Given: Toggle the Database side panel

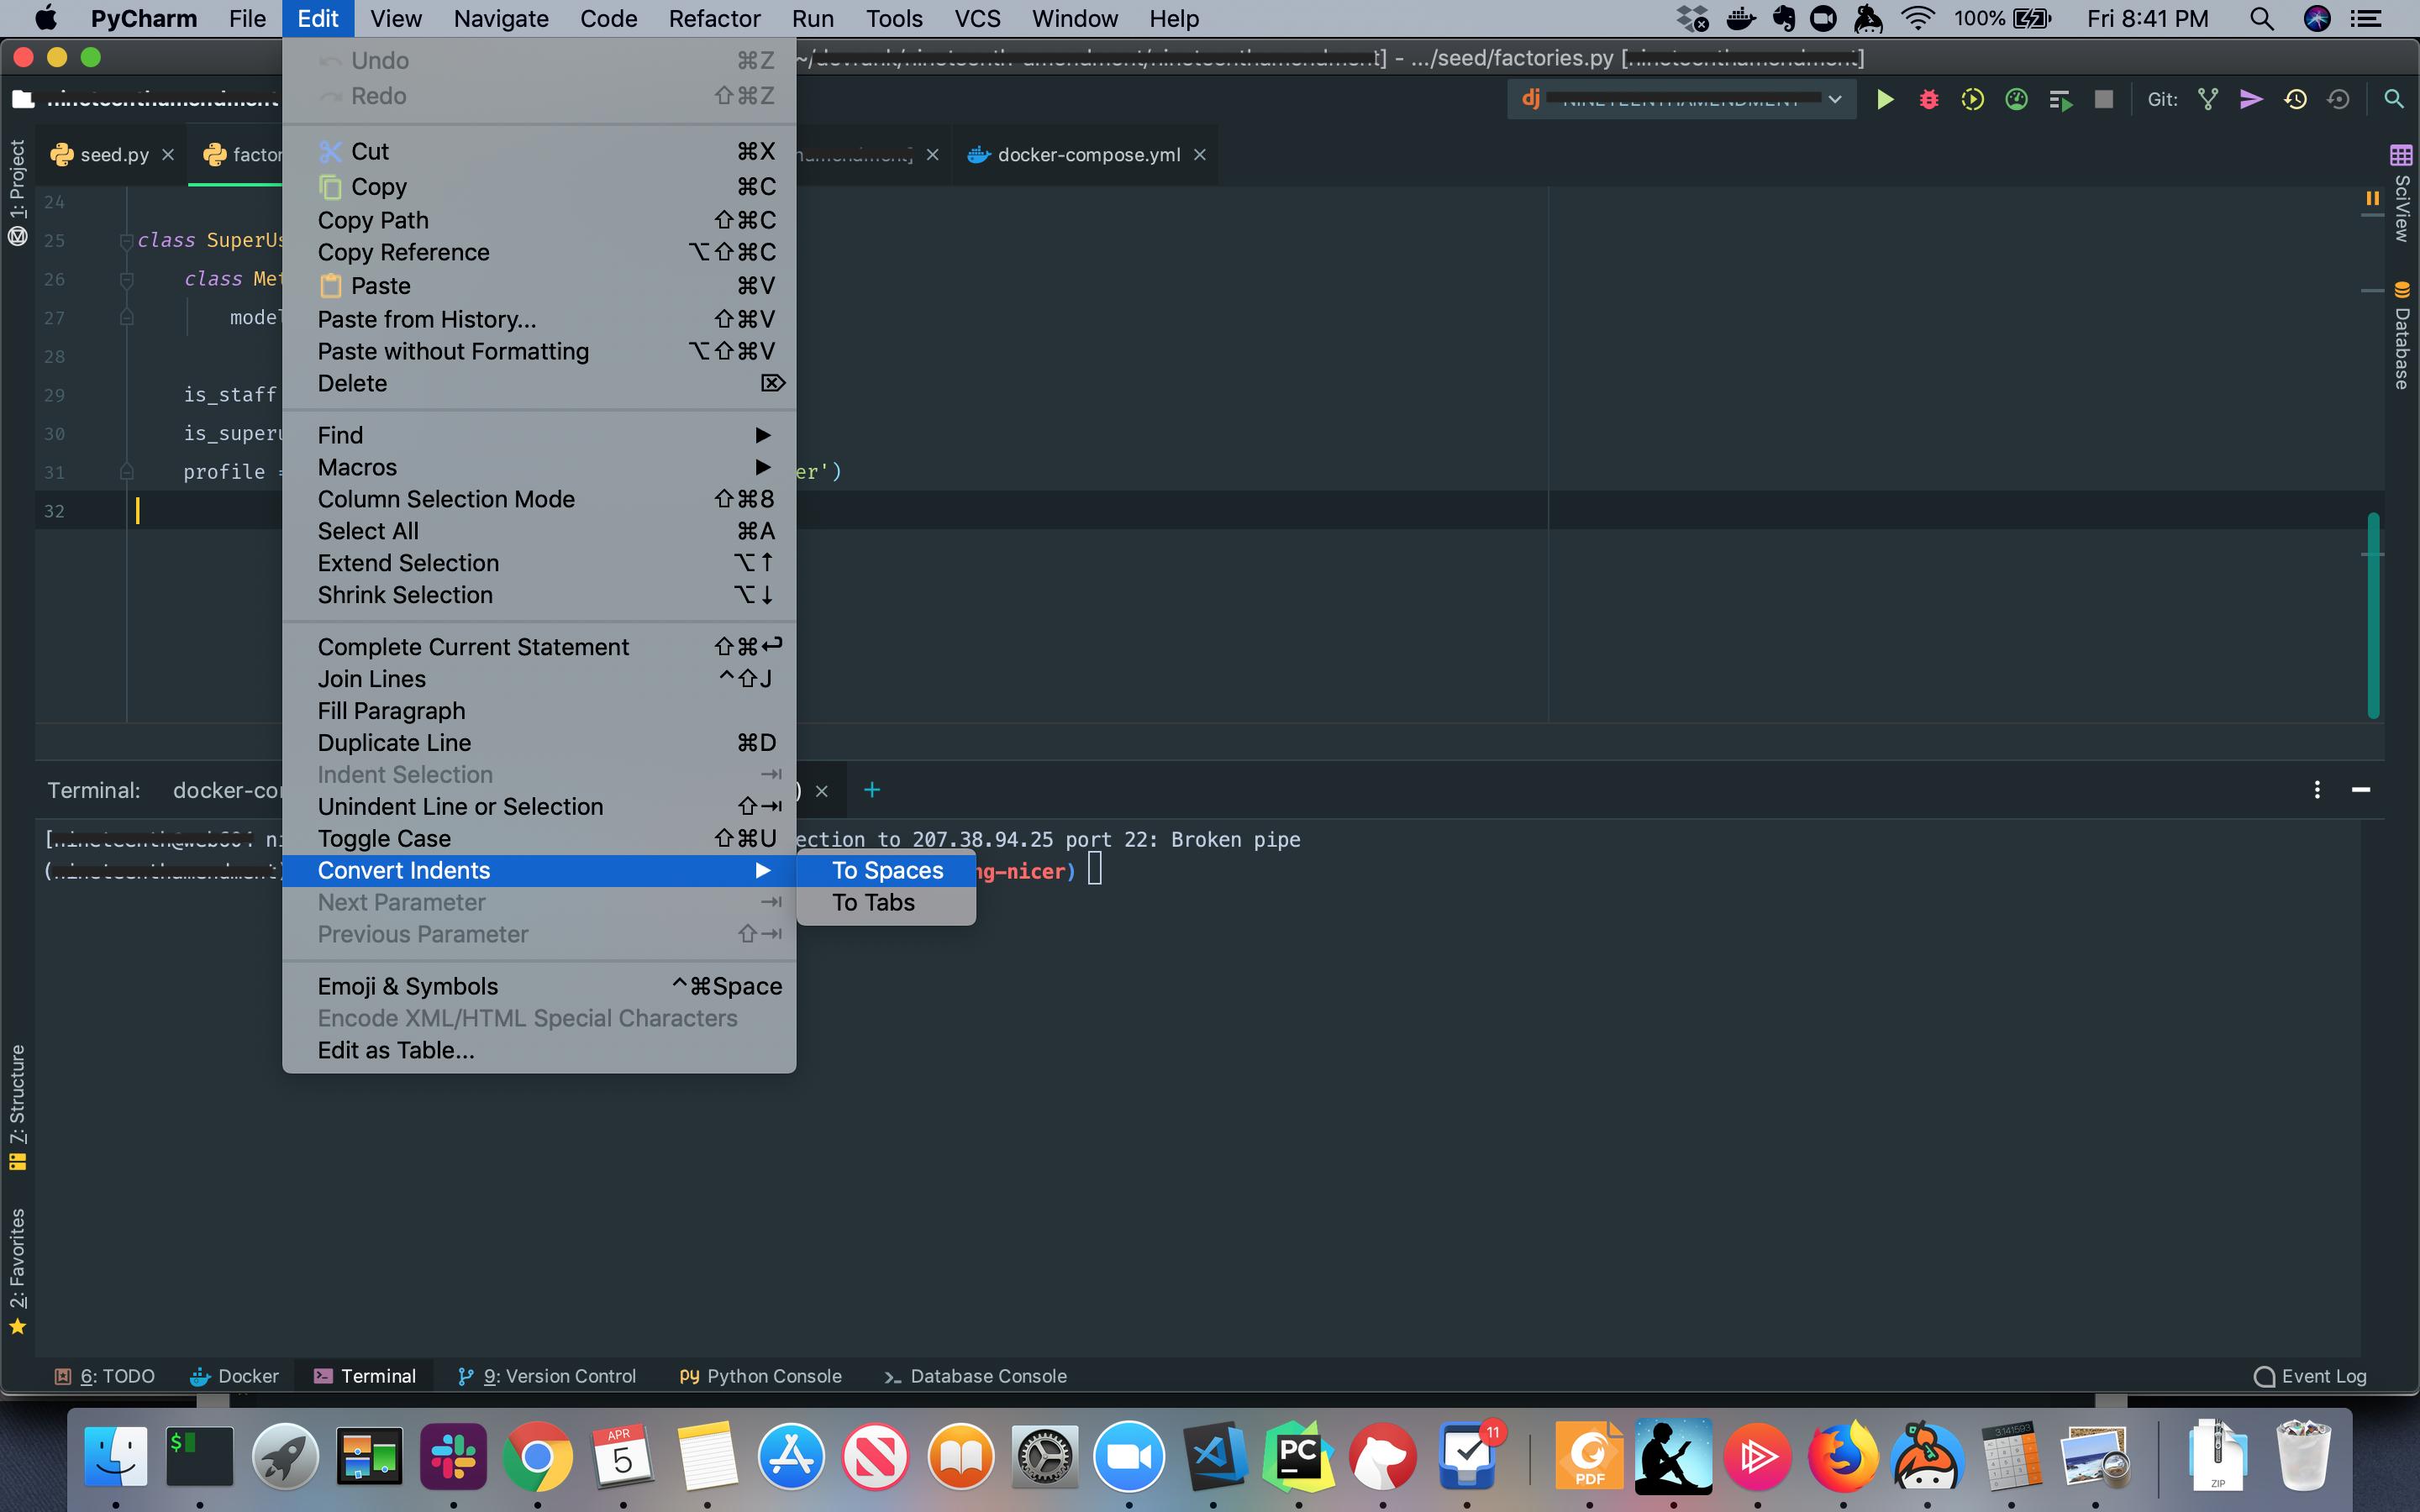Looking at the screenshot, I should pyautogui.click(x=2401, y=336).
